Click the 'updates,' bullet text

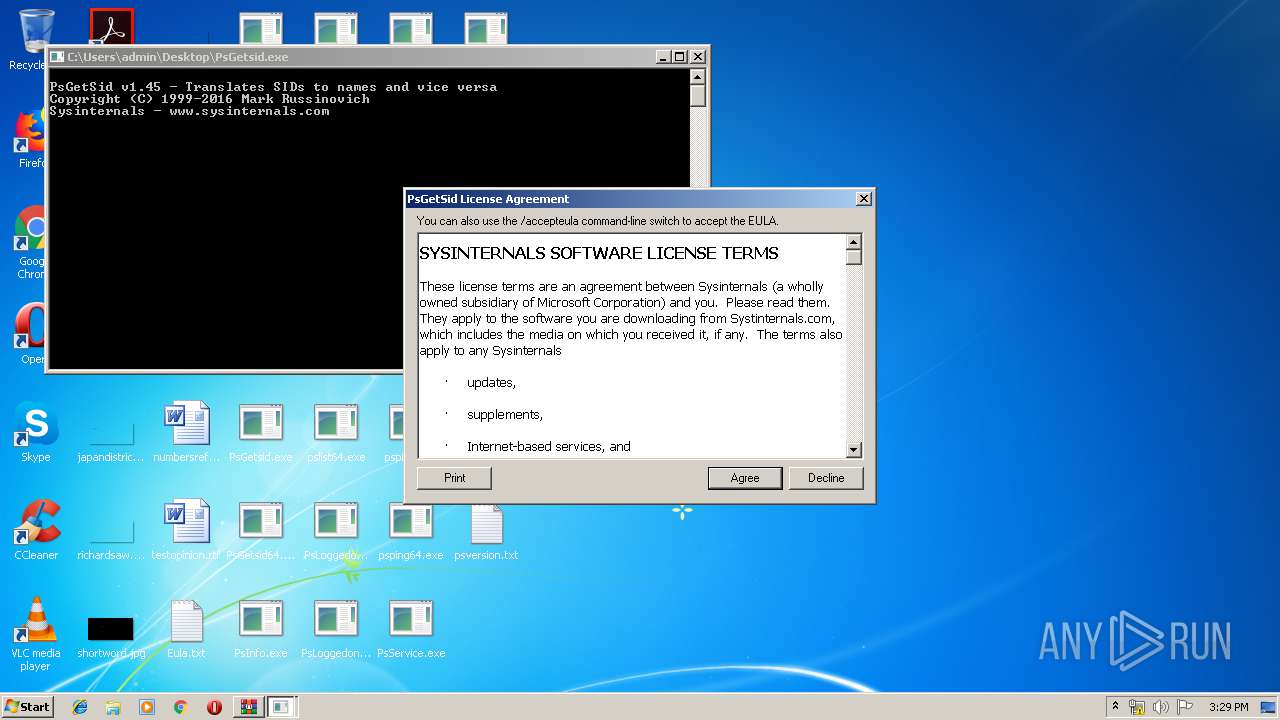[491, 383]
